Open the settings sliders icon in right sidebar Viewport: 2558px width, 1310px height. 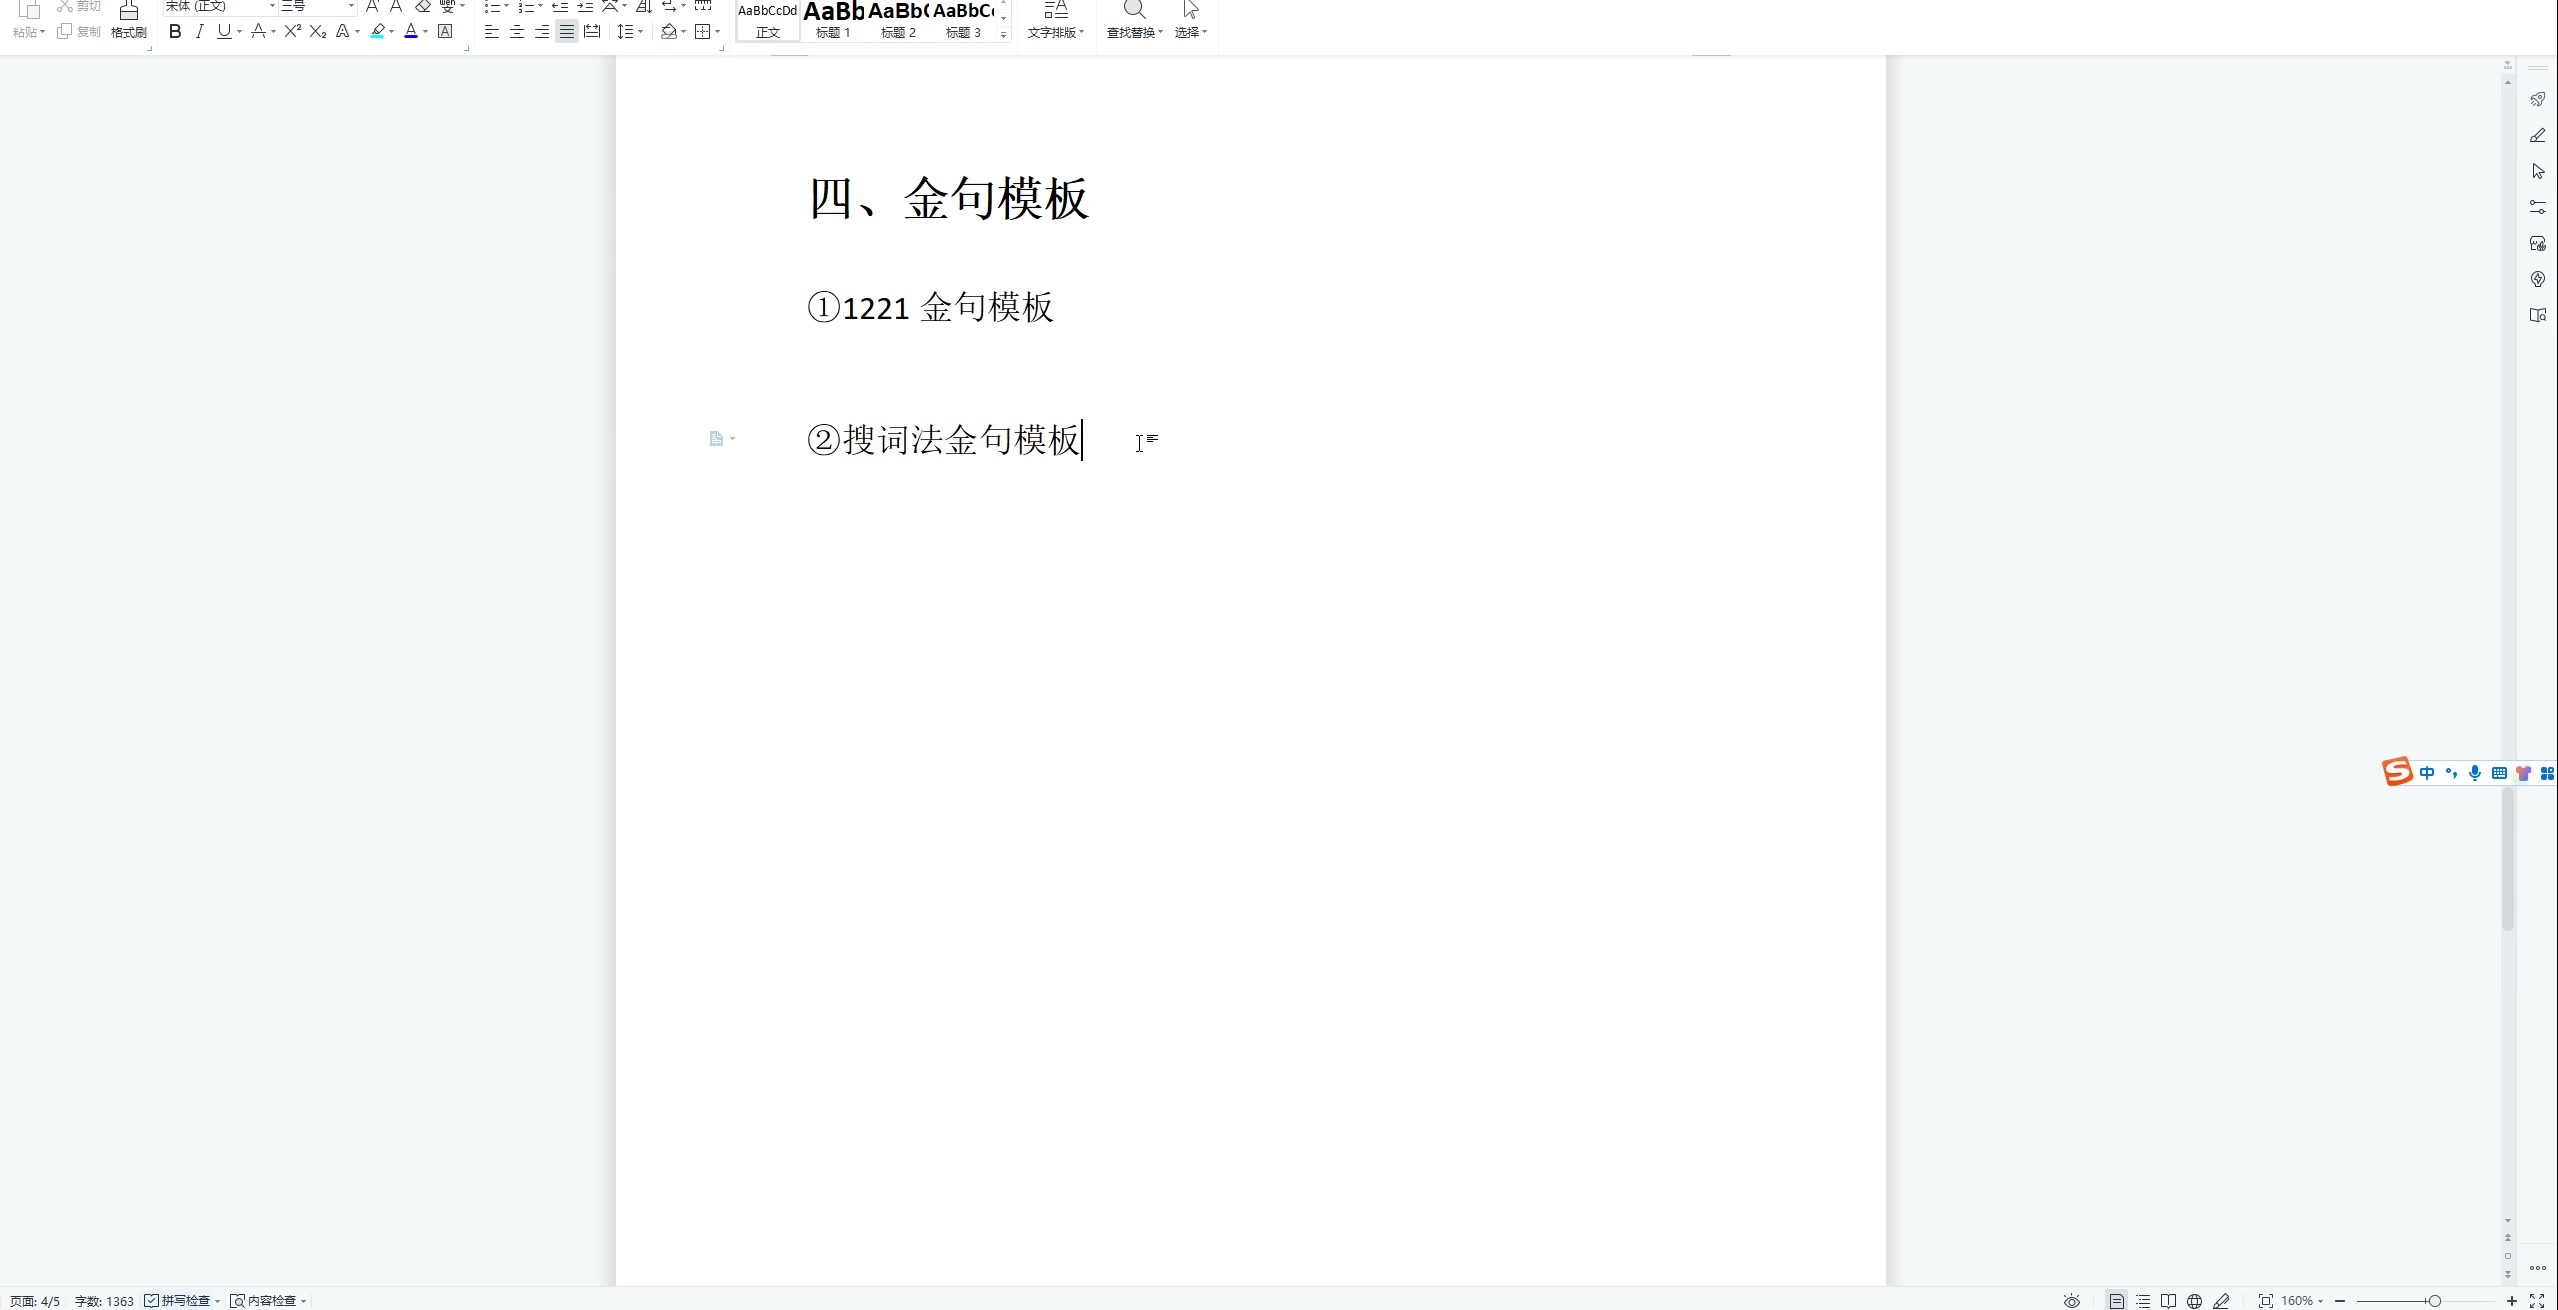pos(2537,207)
